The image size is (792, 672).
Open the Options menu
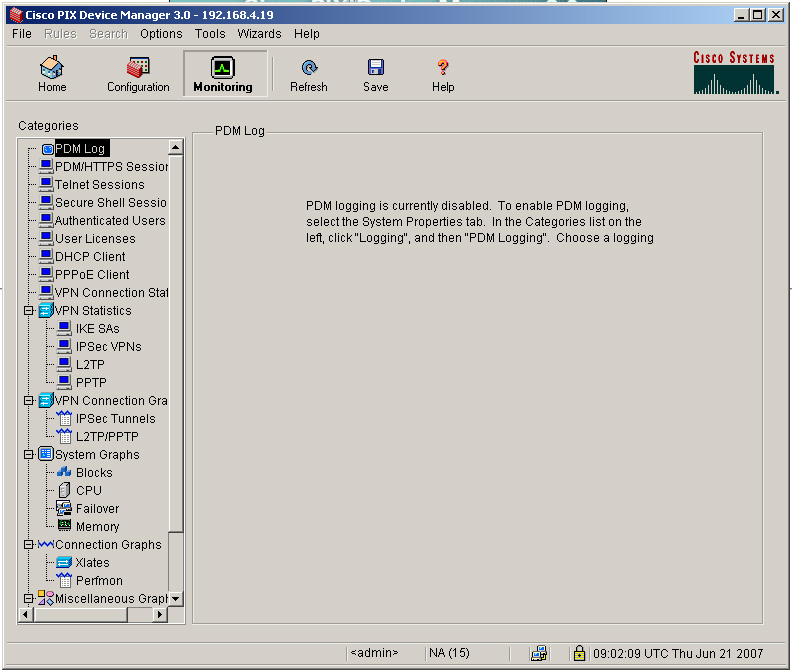(x=161, y=34)
